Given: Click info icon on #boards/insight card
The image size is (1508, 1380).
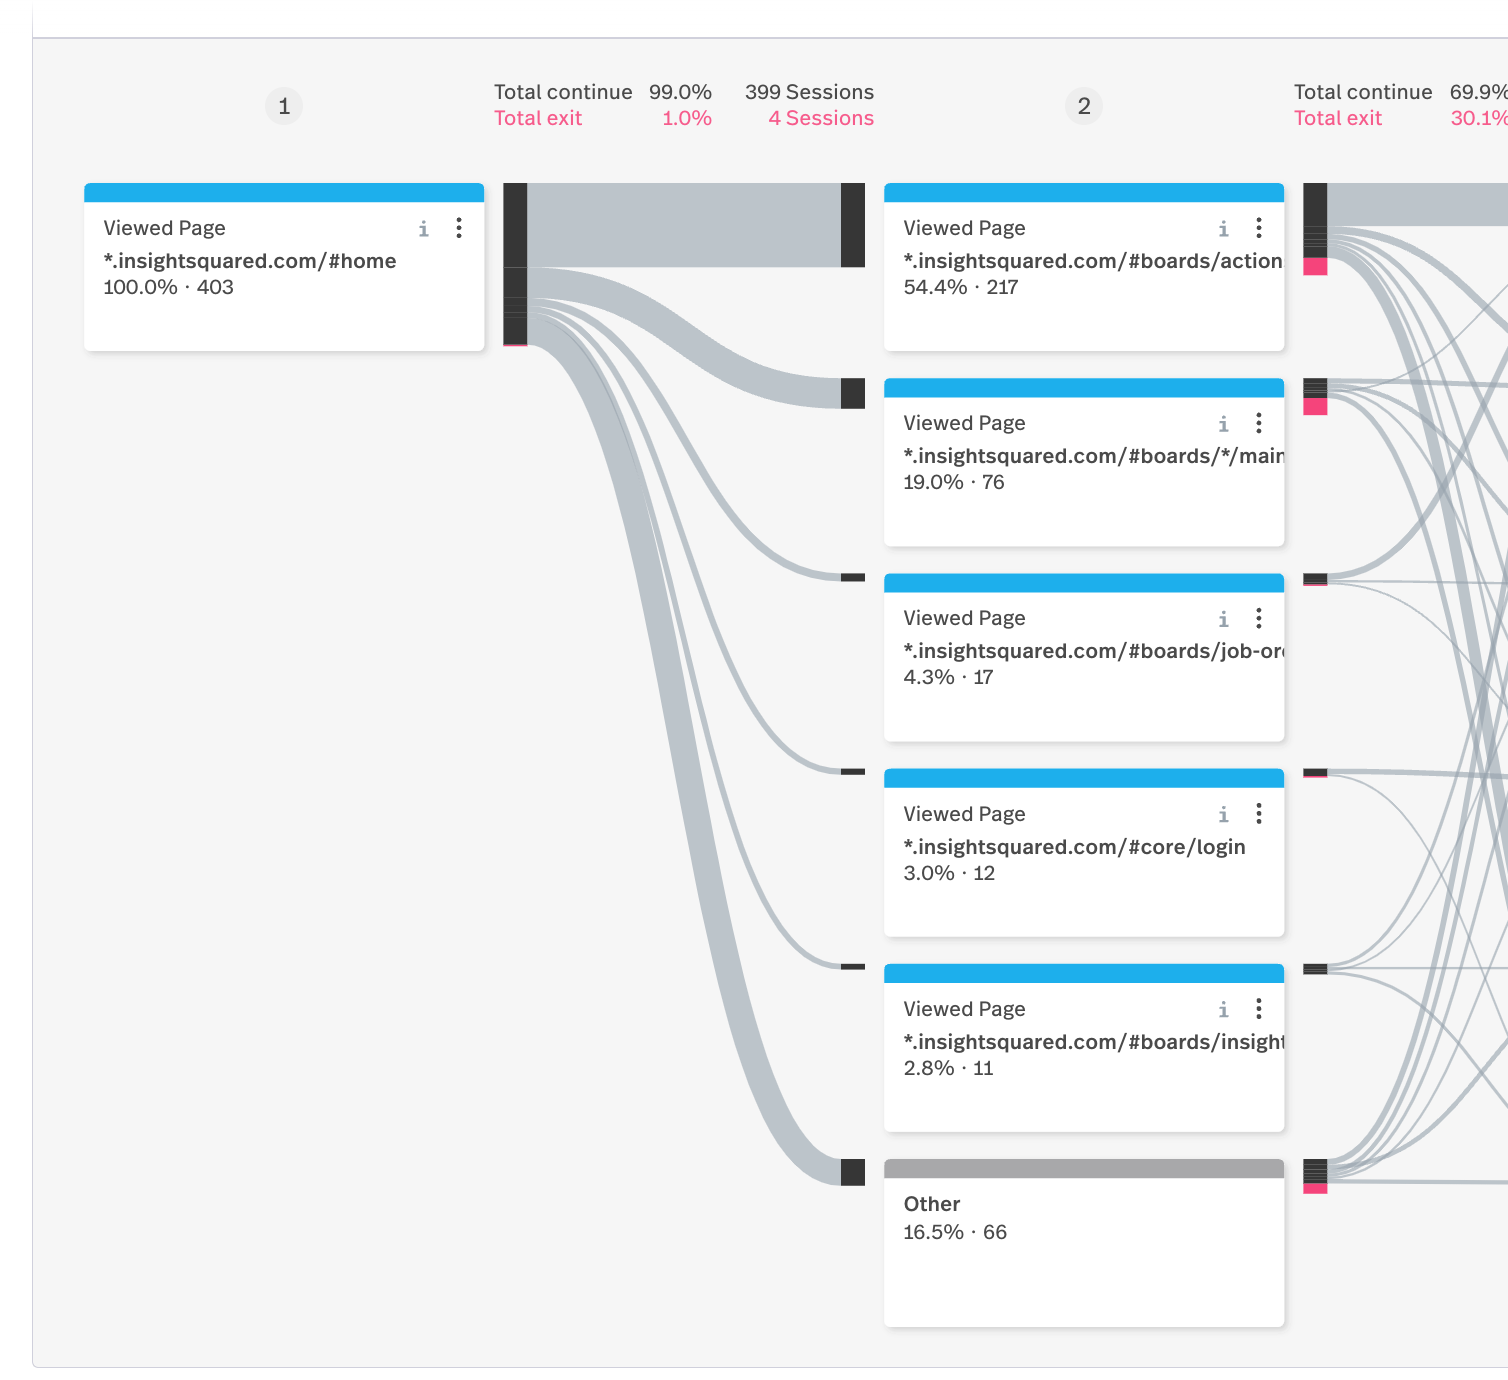Looking at the screenshot, I should tap(1224, 1010).
